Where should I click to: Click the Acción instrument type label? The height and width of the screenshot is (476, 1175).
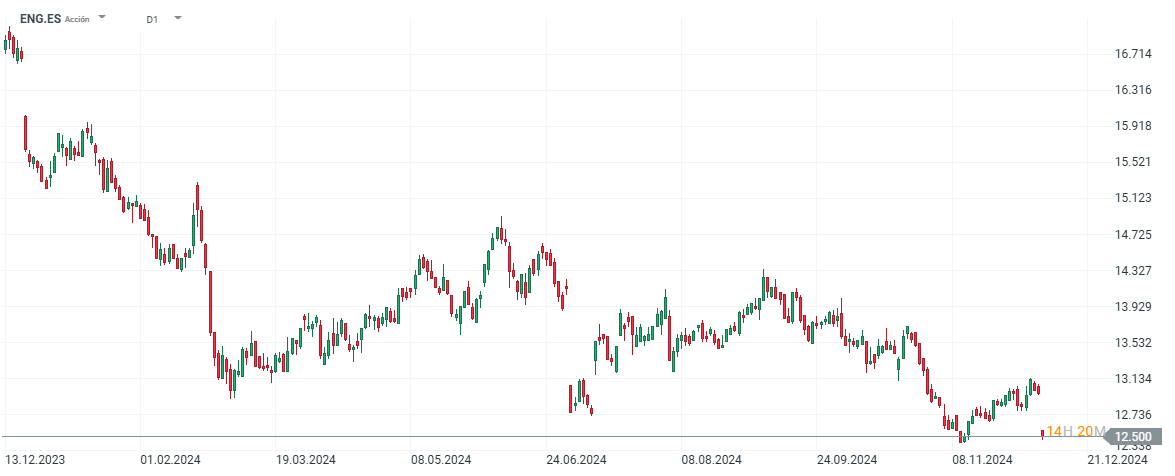pyautogui.click(x=78, y=19)
